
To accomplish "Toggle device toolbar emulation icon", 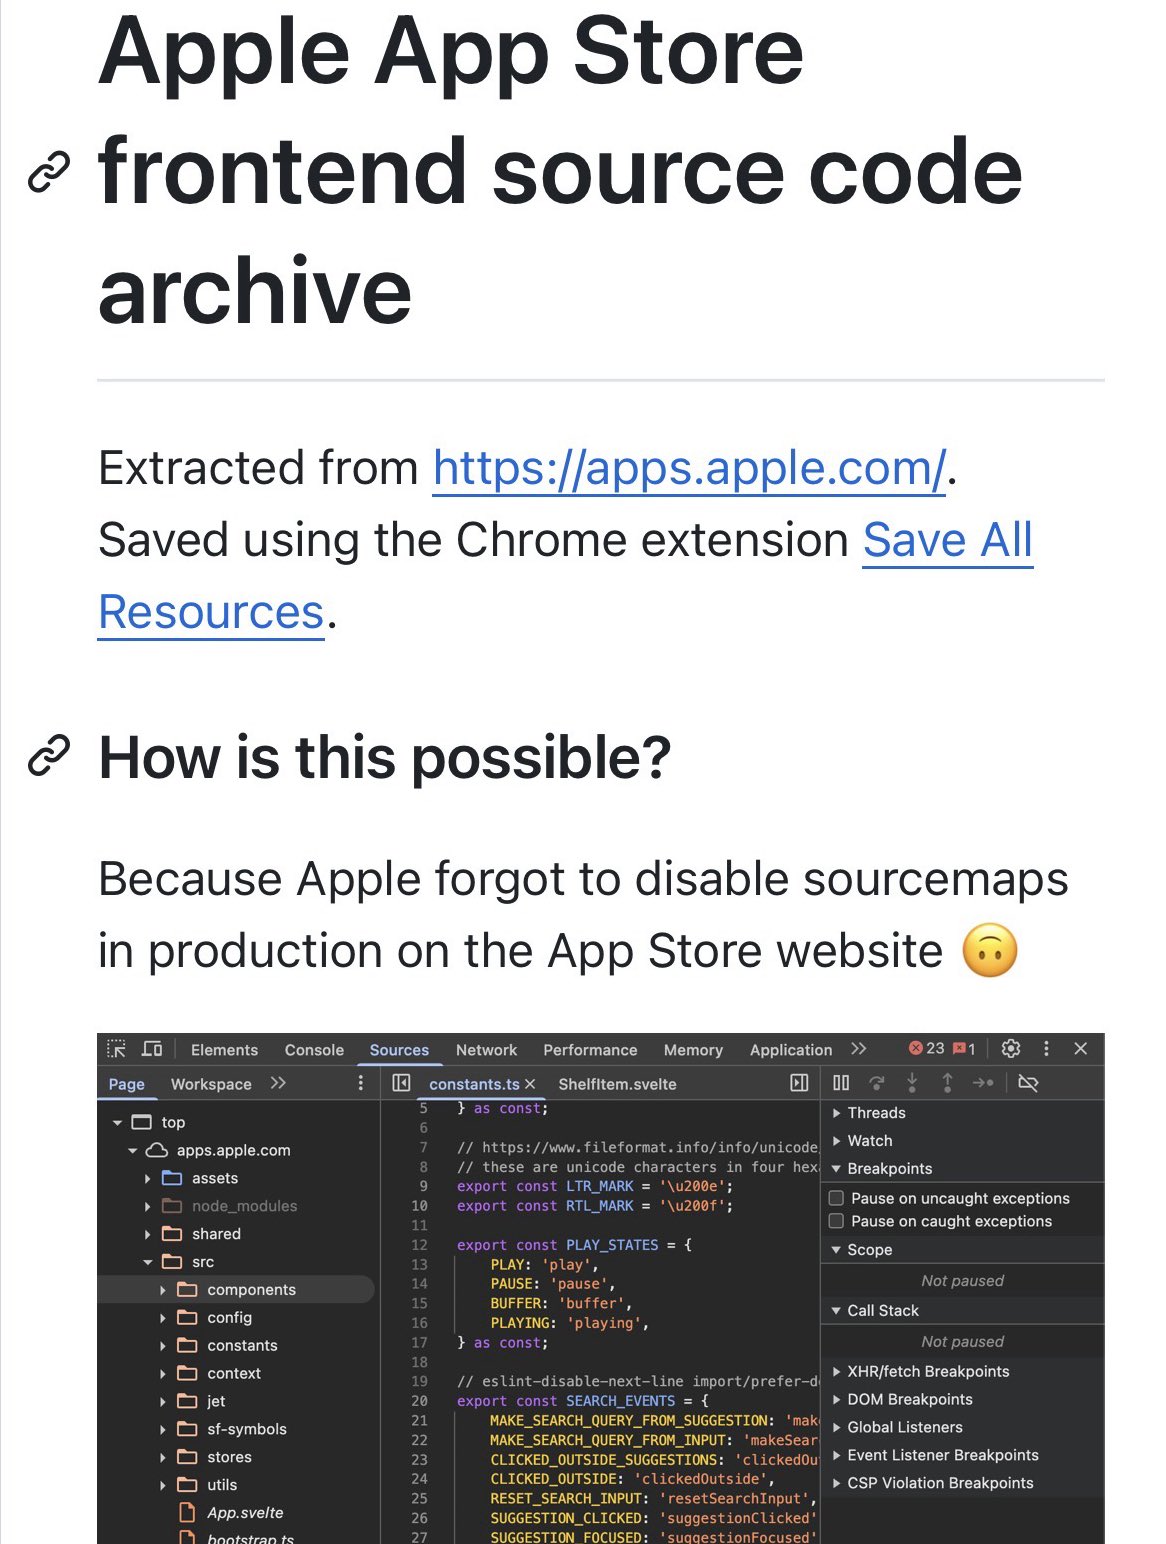I will (x=152, y=1049).
